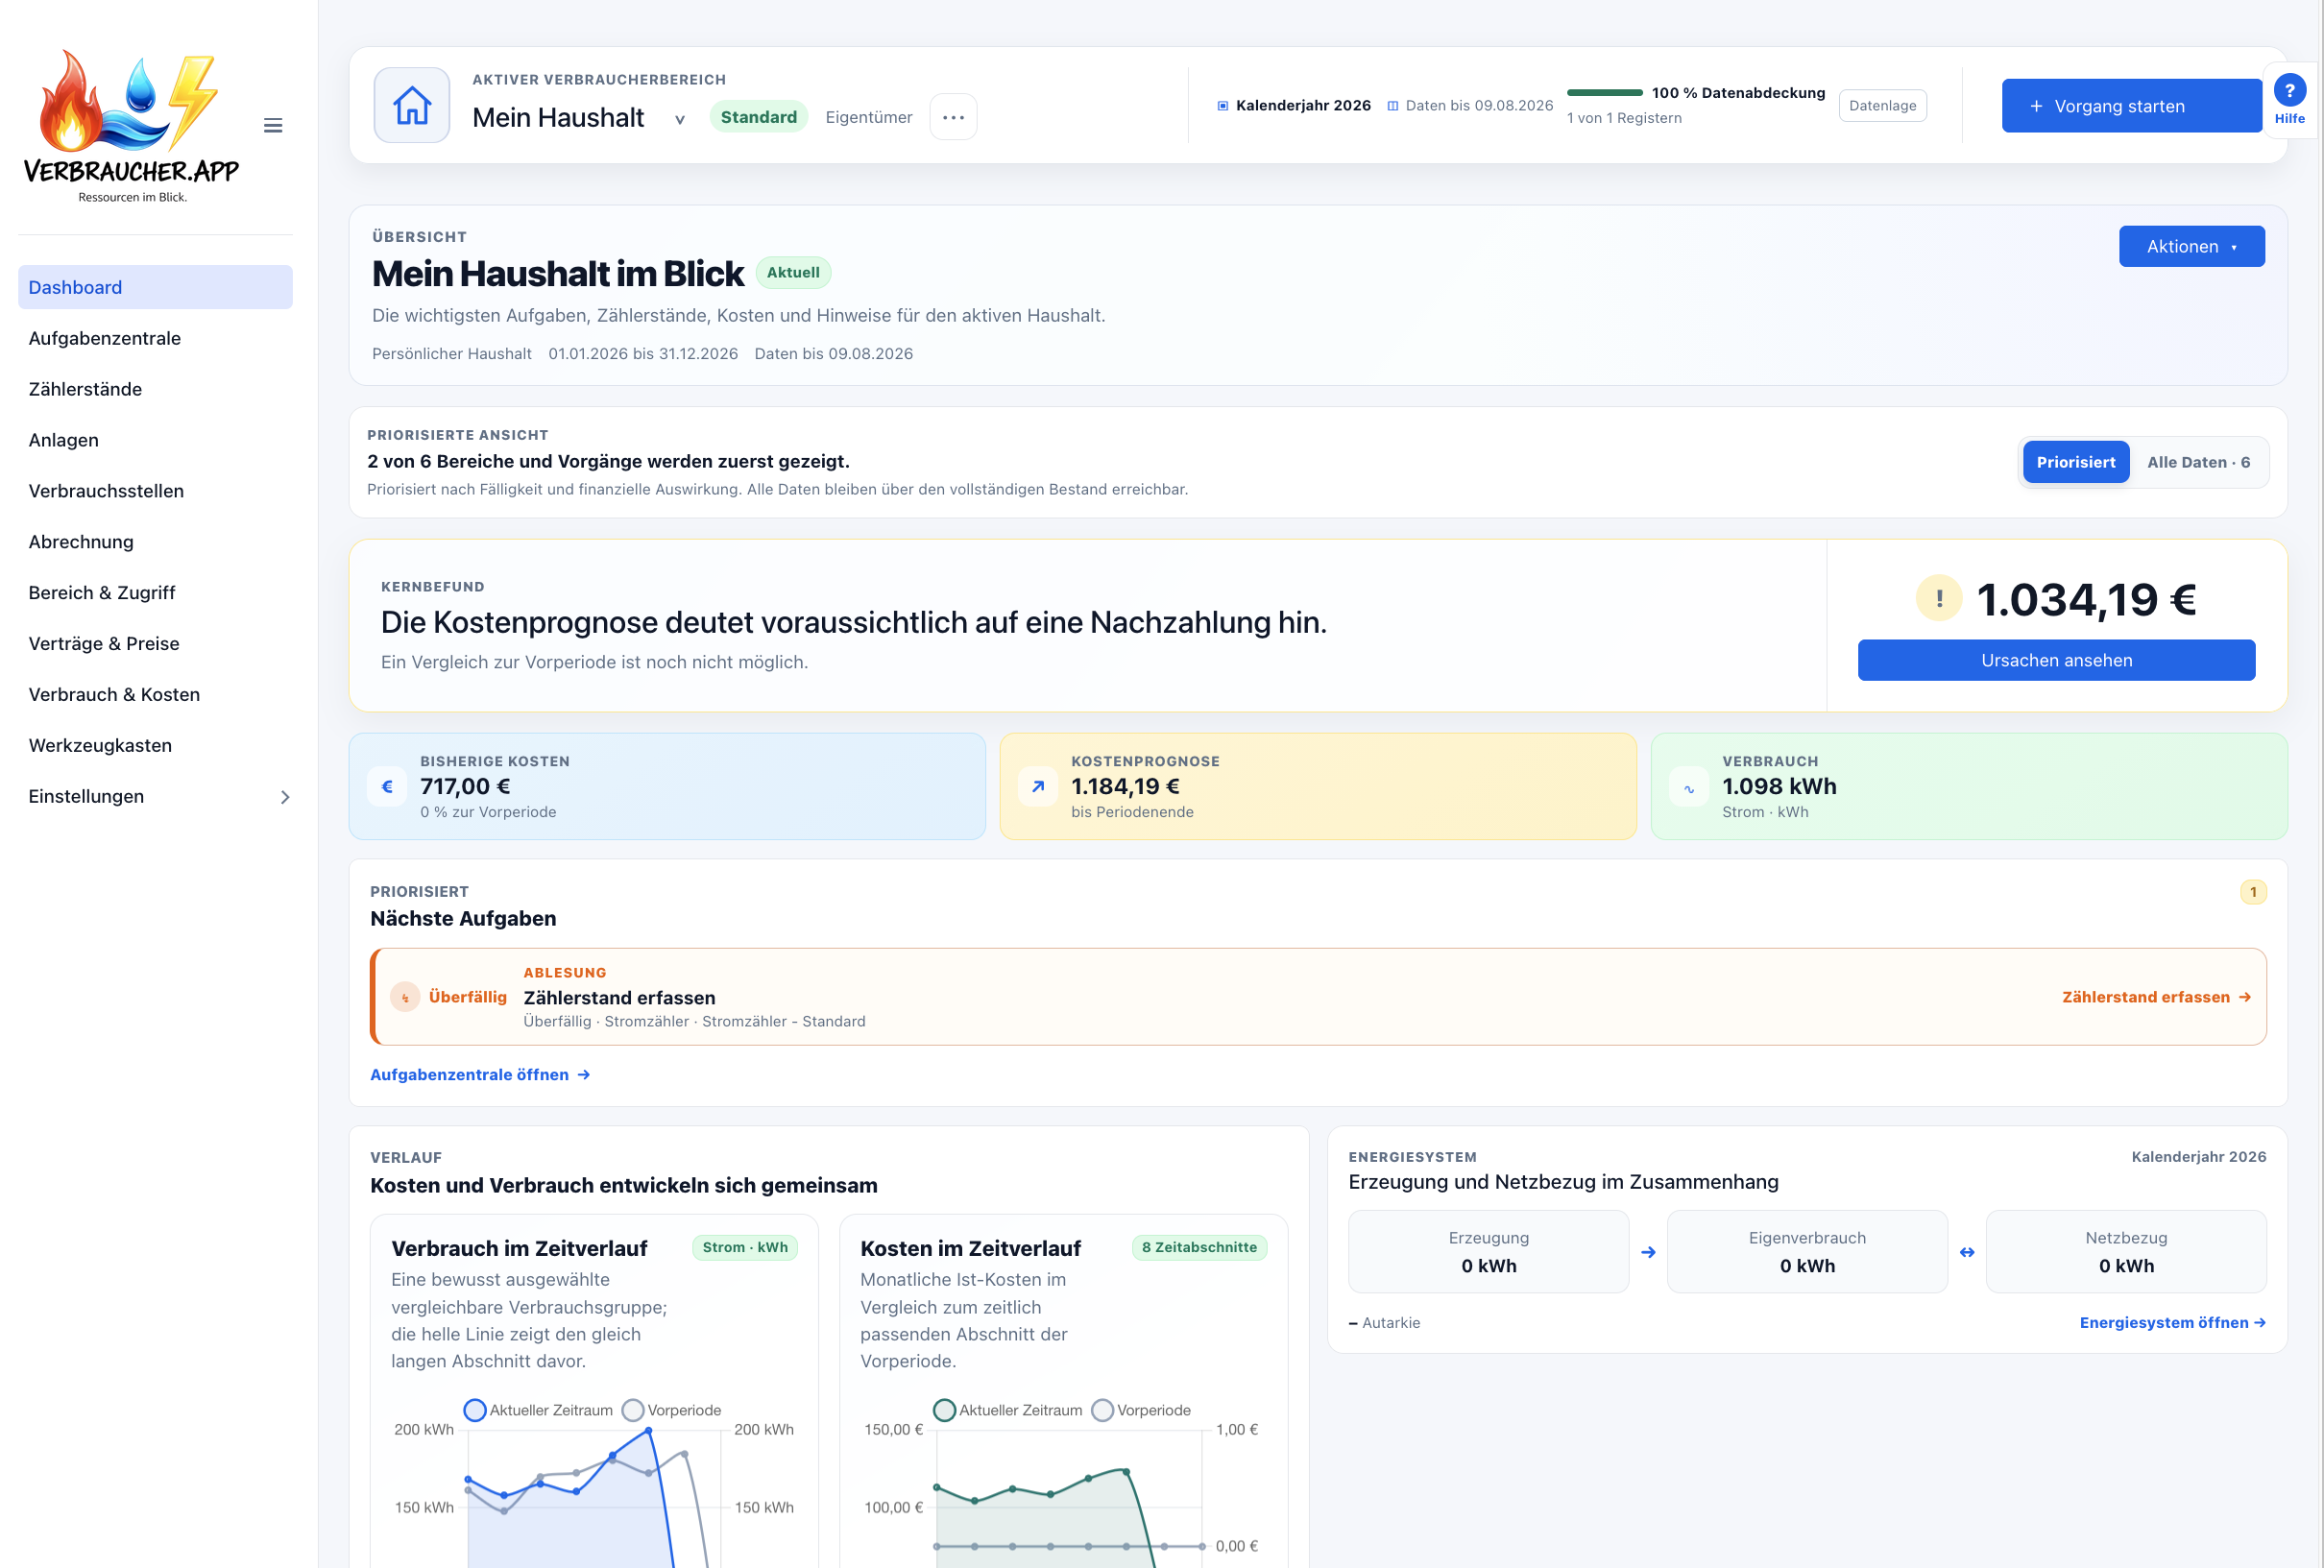
Task: Click the yellow exclamation warning icon
Action: point(1939,598)
